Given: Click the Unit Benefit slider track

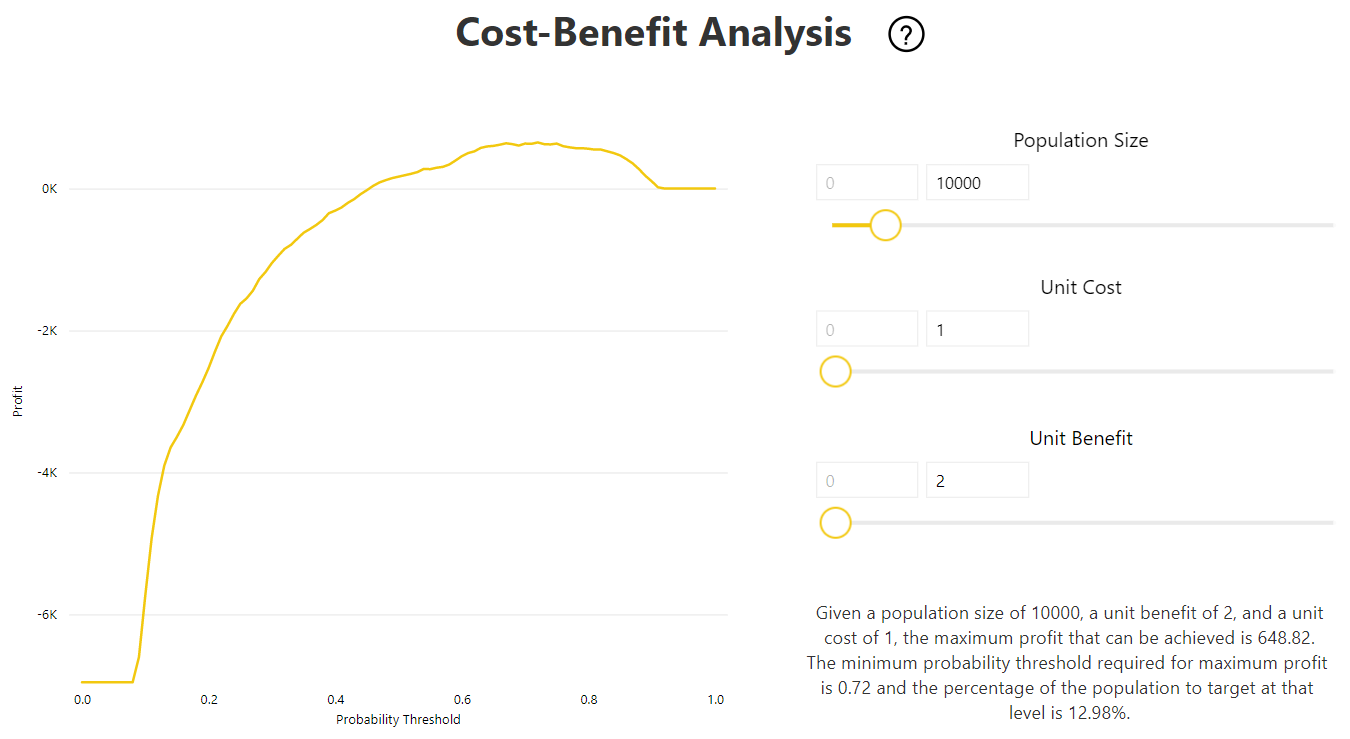Looking at the screenshot, I should tap(1090, 523).
